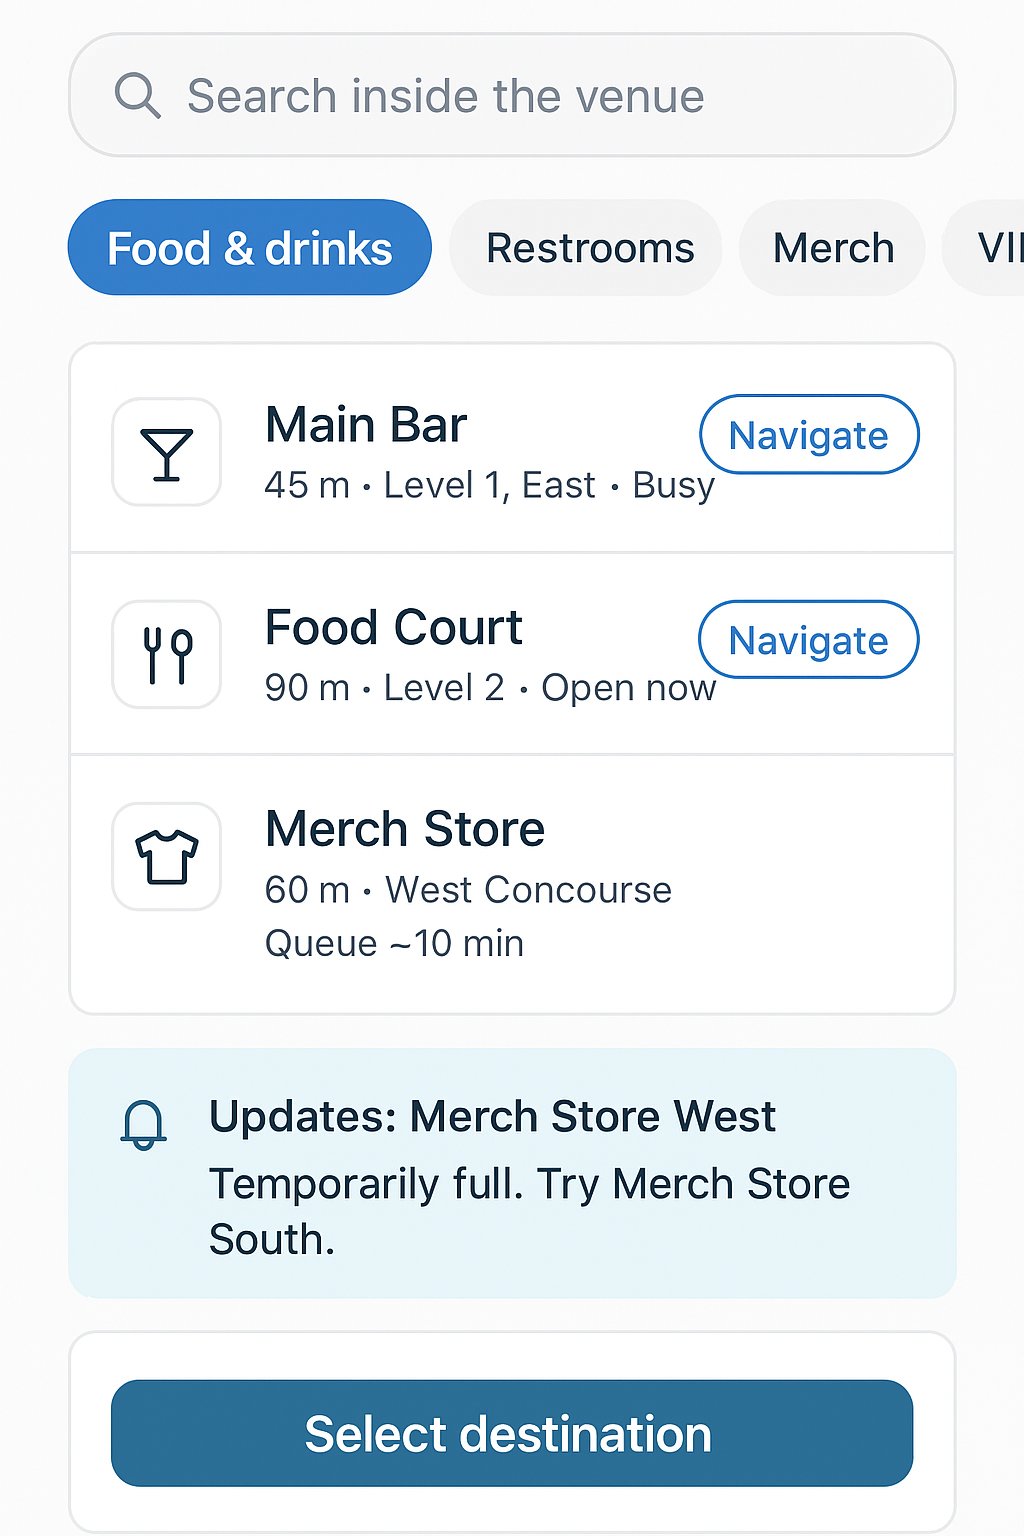Switch to the Merch filter
This screenshot has height=1536, width=1024.
[x=833, y=248]
